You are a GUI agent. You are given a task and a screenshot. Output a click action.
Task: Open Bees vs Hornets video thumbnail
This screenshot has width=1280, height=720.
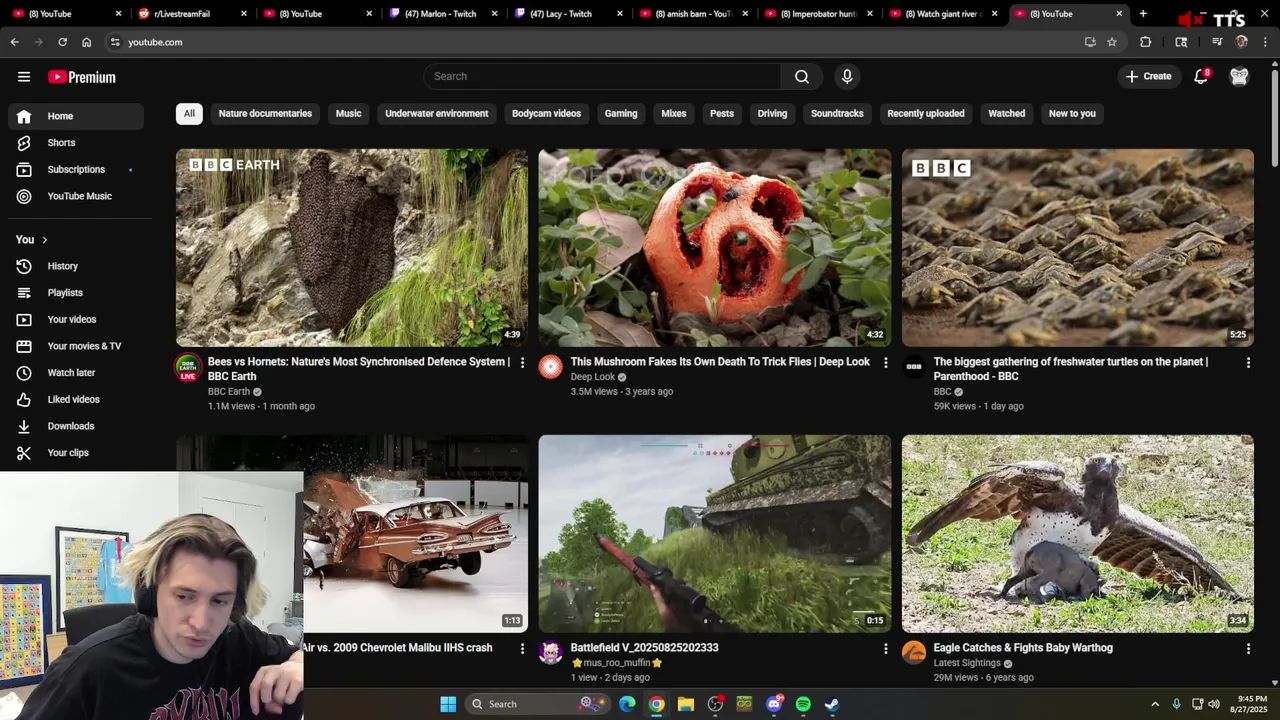352,248
